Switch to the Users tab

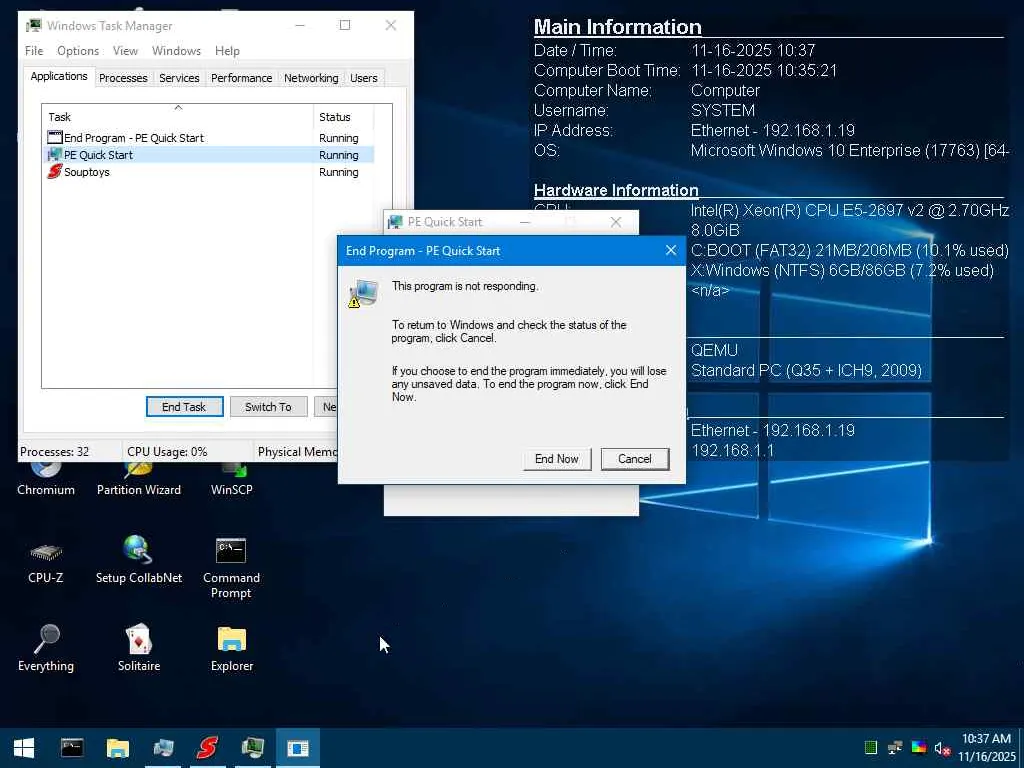tap(364, 78)
